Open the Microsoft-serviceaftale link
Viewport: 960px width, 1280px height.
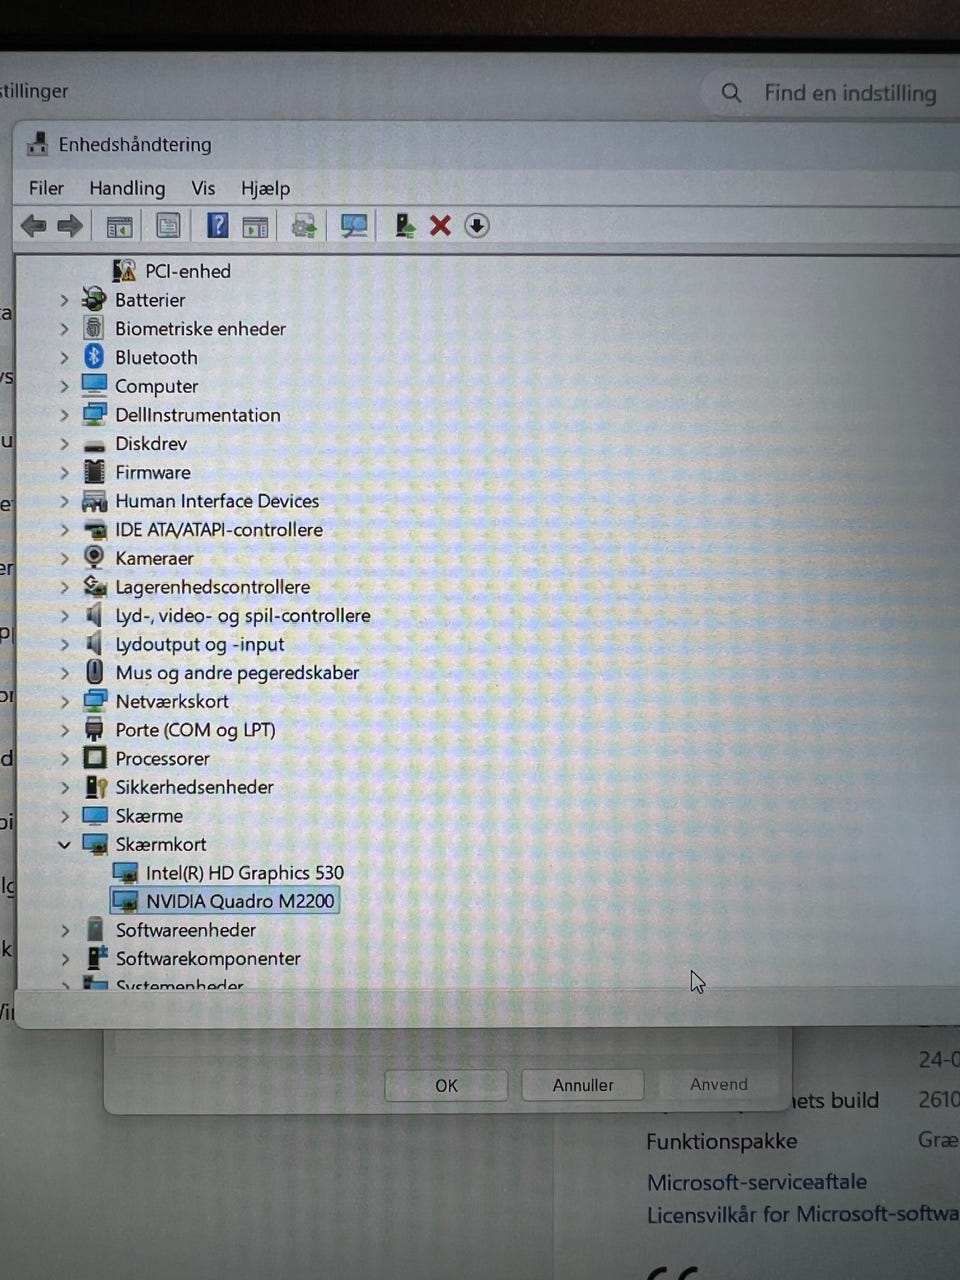[x=757, y=1182]
